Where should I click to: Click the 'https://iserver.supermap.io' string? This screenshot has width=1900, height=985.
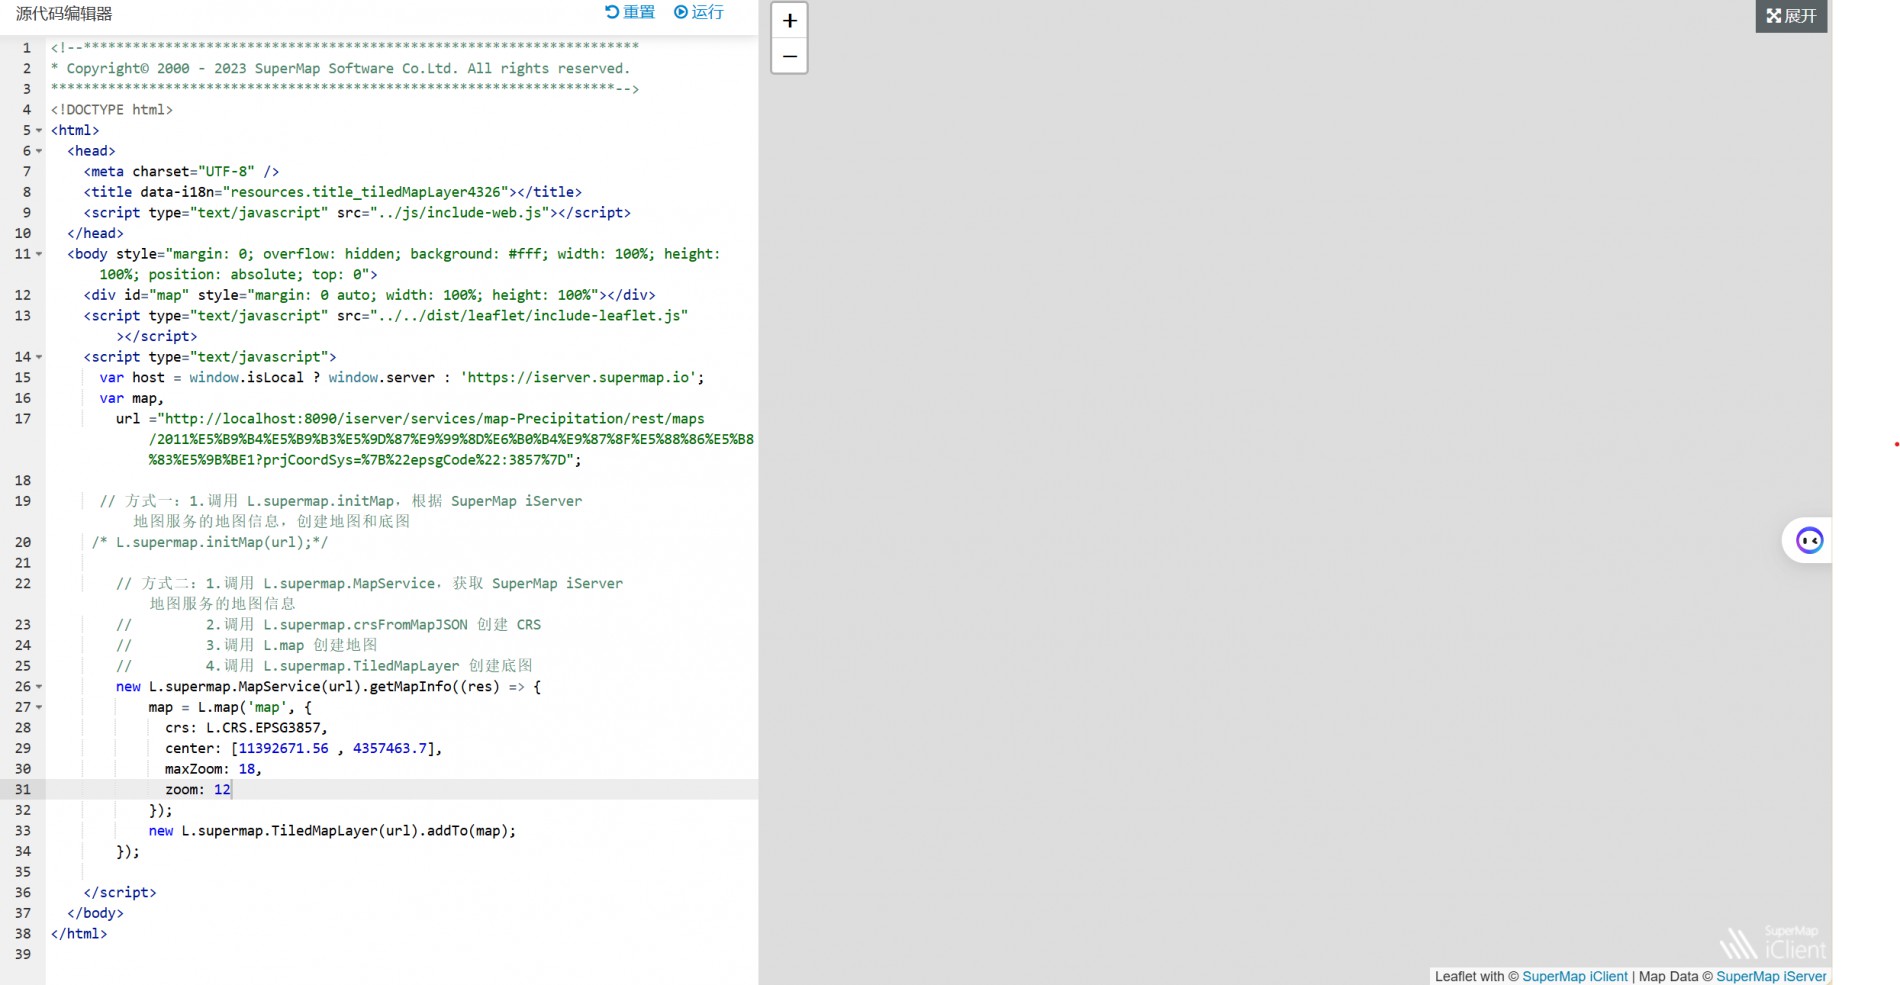tap(578, 378)
